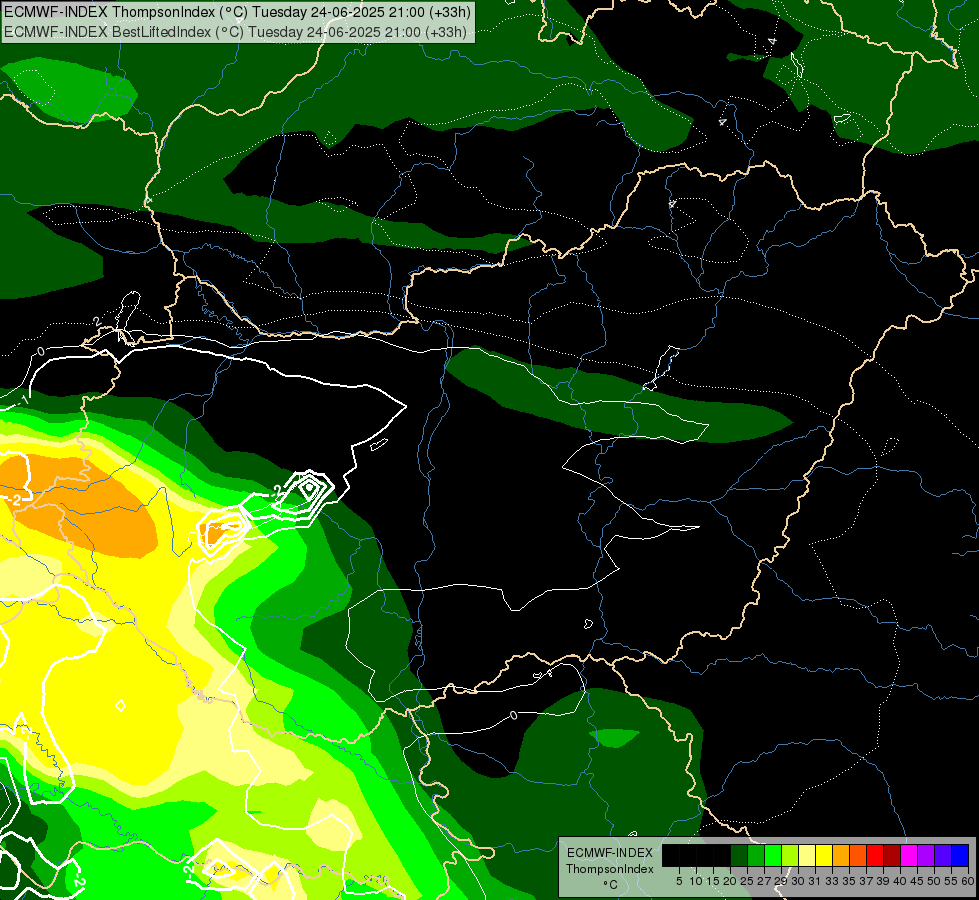979x900 pixels.
Task: Click legend tick value 60
Action: (x=968, y=881)
